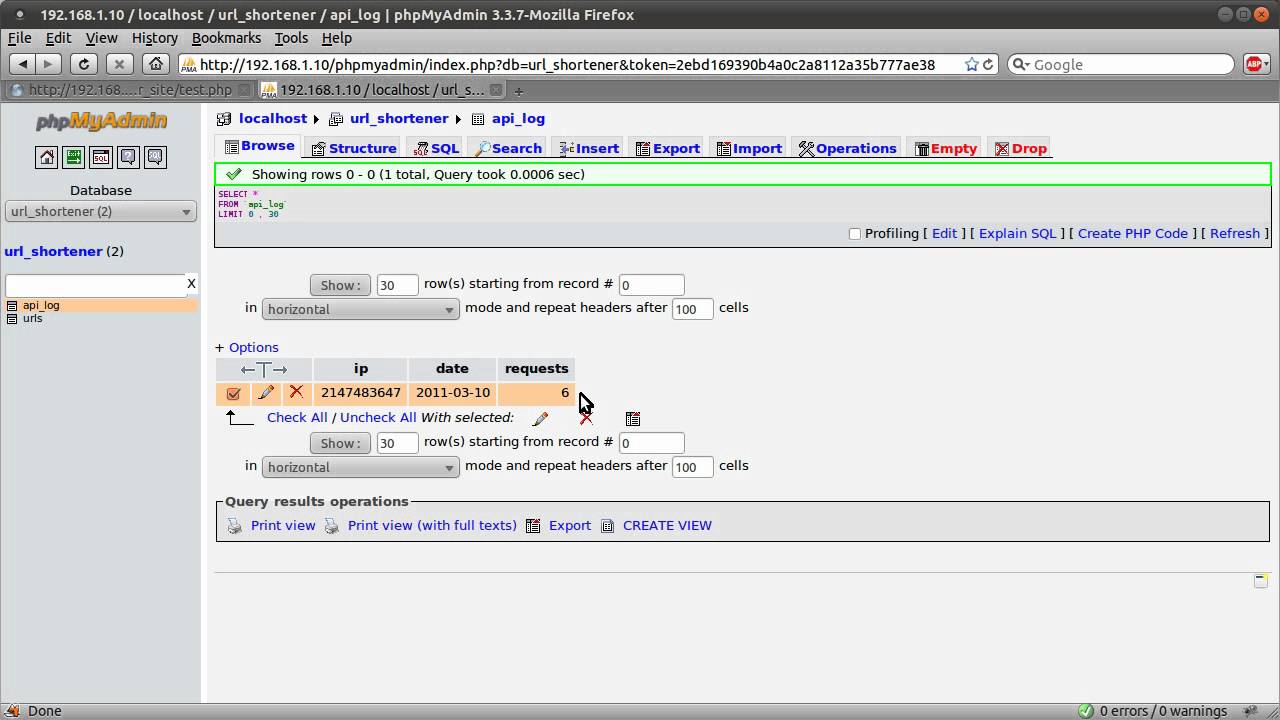The height and width of the screenshot is (720, 1280).
Task: Click the Create PHP Code link
Action: point(1133,234)
